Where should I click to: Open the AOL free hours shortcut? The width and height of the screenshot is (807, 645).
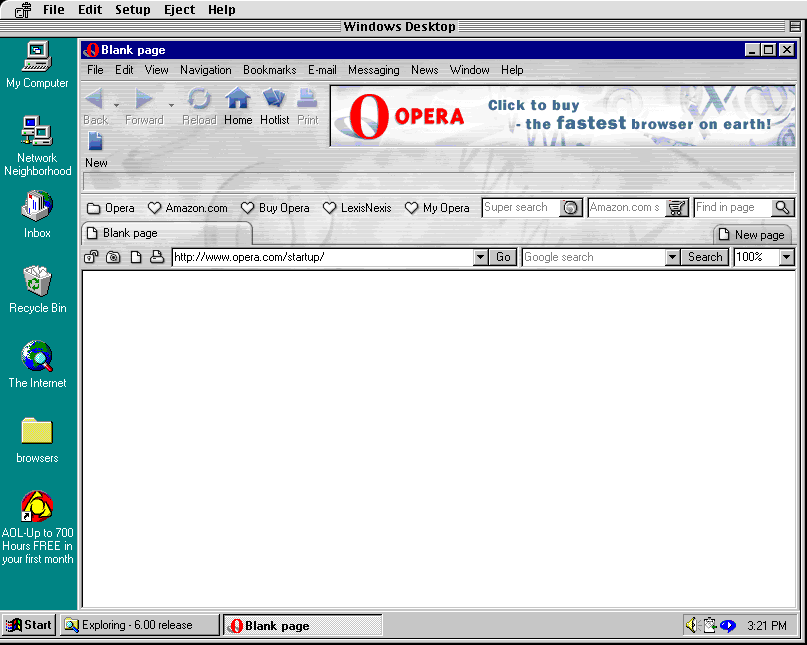[37, 528]
